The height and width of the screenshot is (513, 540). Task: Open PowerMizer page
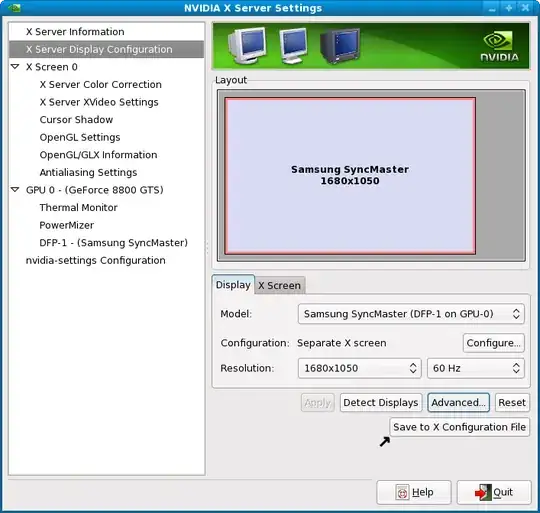(66, 225)
